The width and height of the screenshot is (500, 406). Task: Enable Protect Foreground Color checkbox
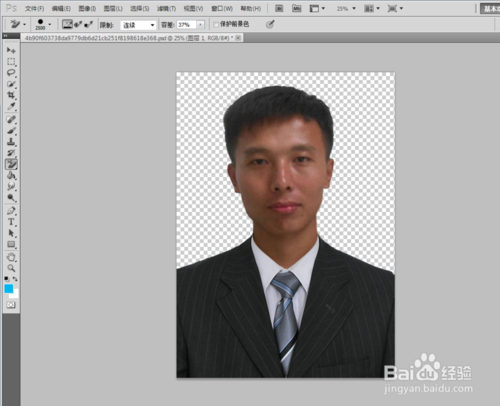(x=216, y=24)
